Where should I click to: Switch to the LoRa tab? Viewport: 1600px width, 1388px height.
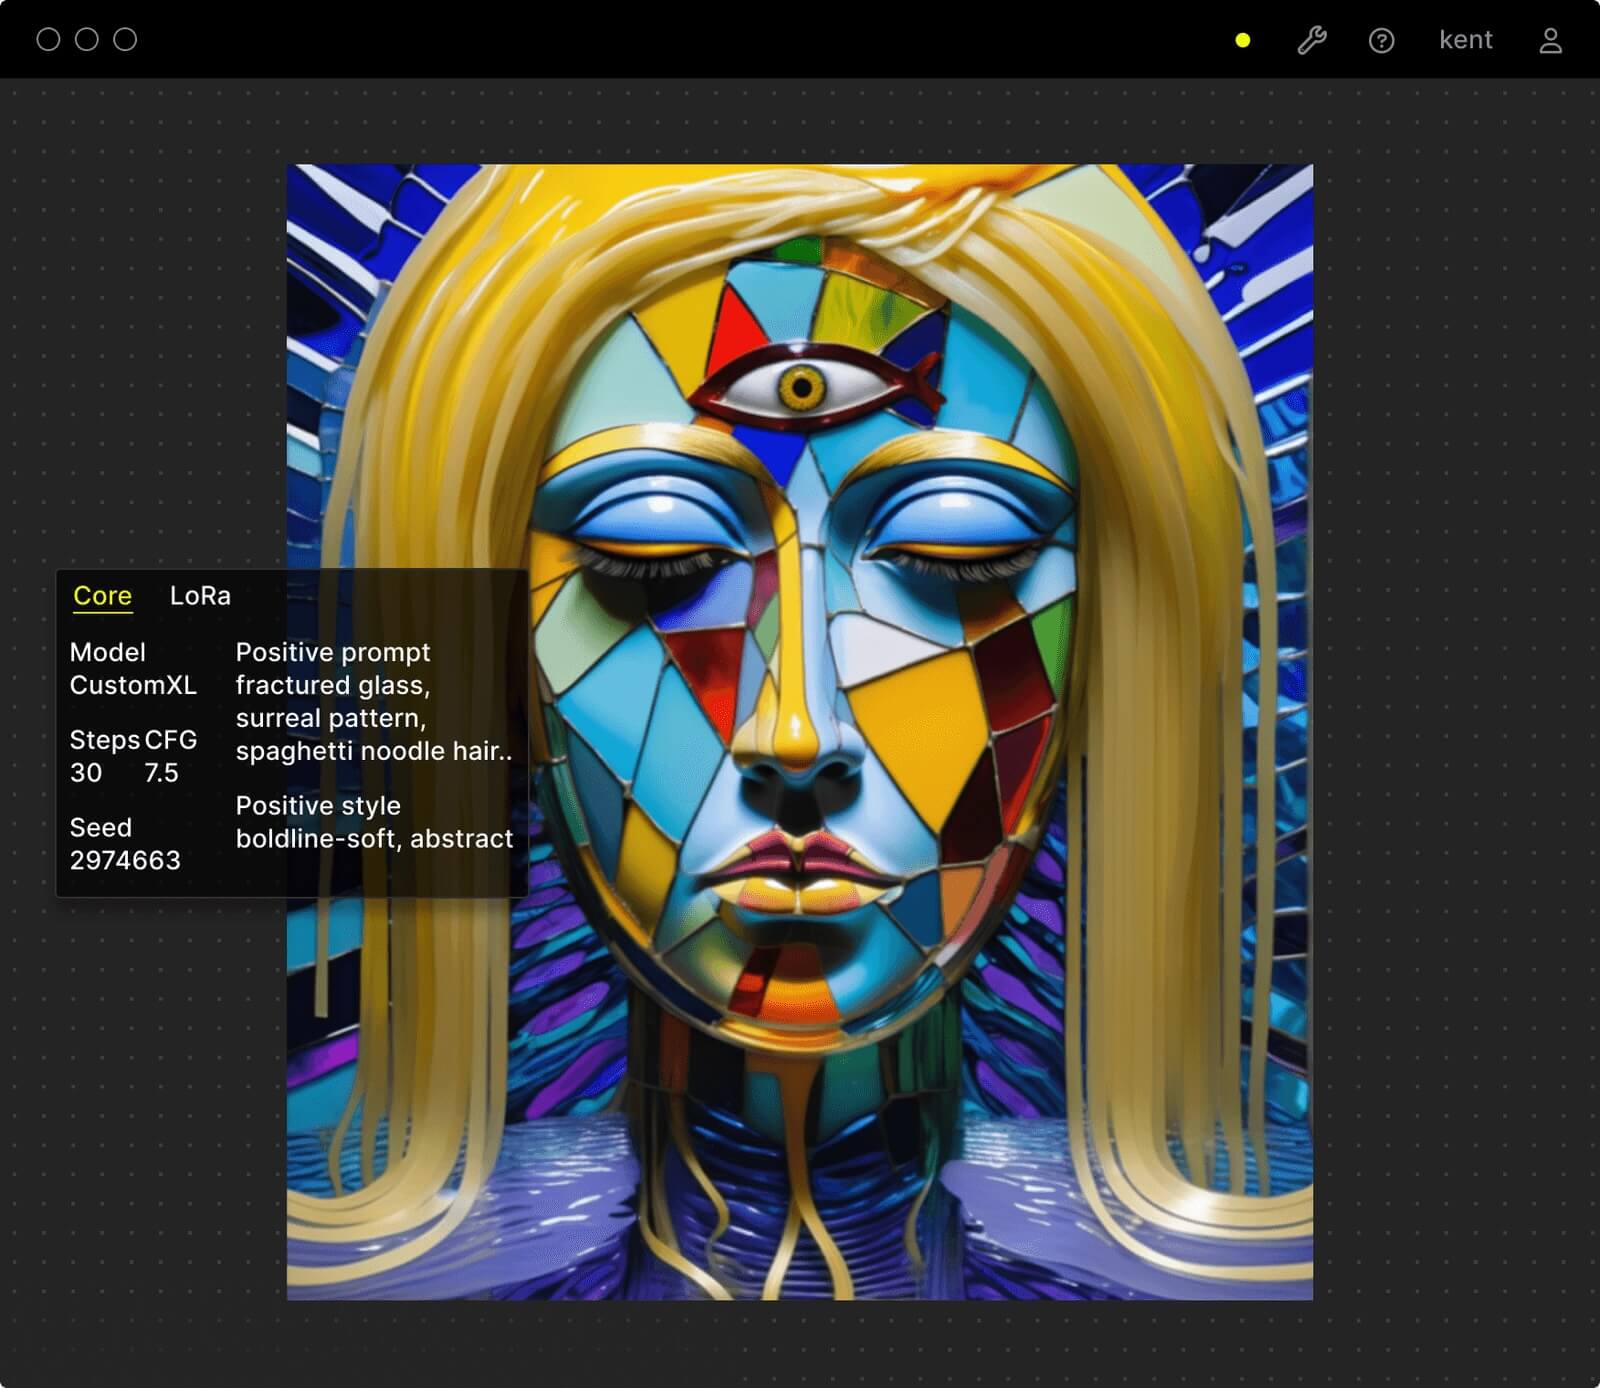click(200, 596)
